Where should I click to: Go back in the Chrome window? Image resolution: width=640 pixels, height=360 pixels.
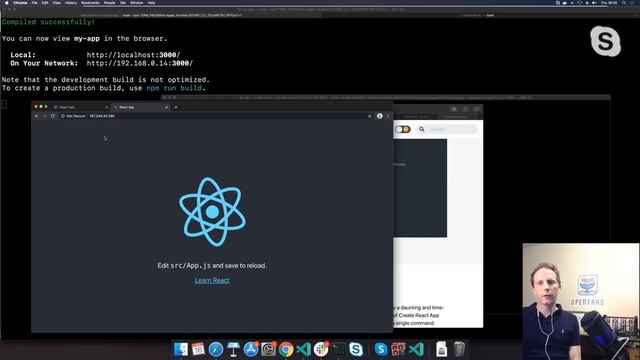coord(36,116)
